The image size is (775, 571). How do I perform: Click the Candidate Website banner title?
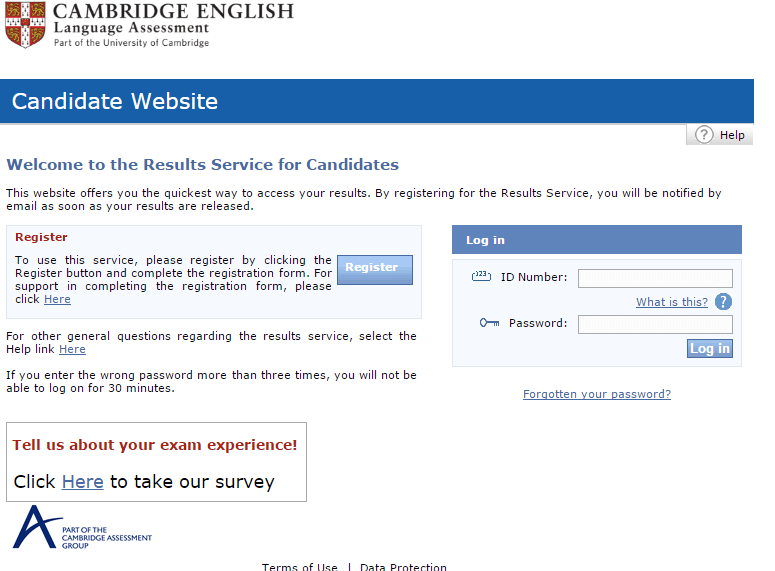pos(115,101)
